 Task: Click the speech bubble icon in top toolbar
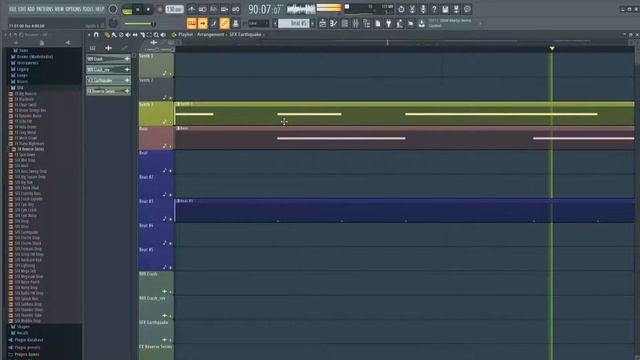pos(467,9)
